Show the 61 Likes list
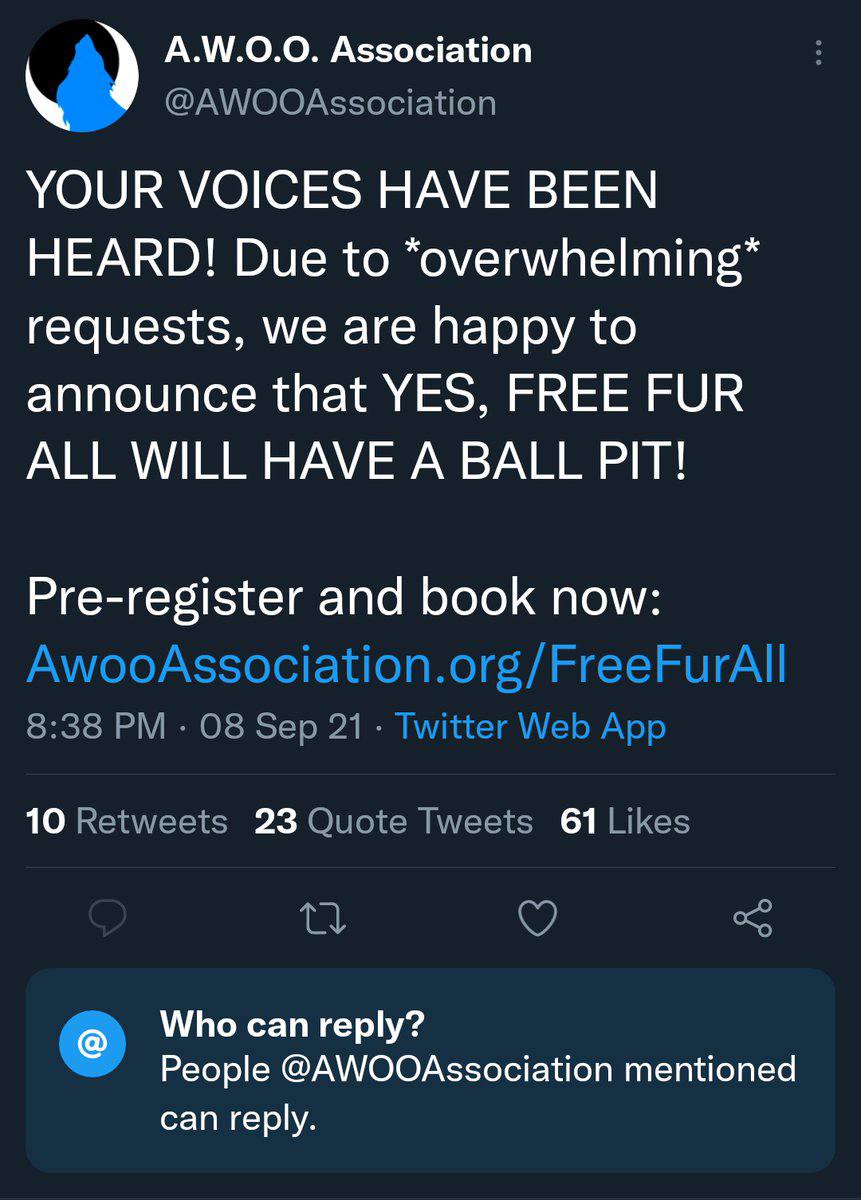 625,821
